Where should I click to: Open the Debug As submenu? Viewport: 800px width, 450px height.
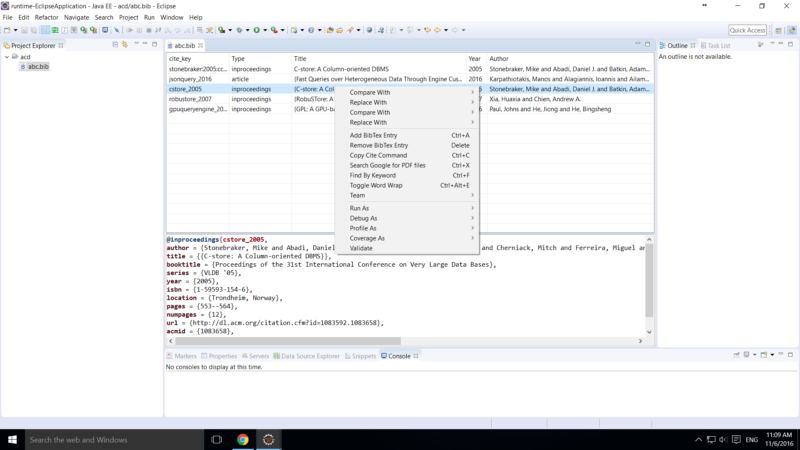tap(409, 218)
